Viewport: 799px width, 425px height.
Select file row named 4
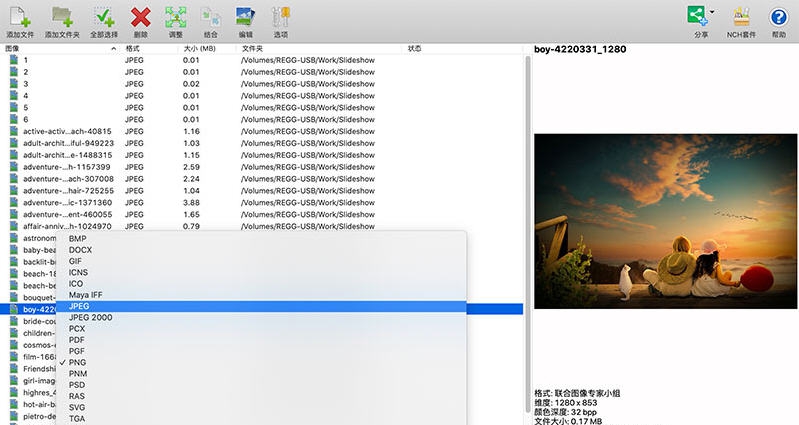pyautogui.click(x=261, y=96)
